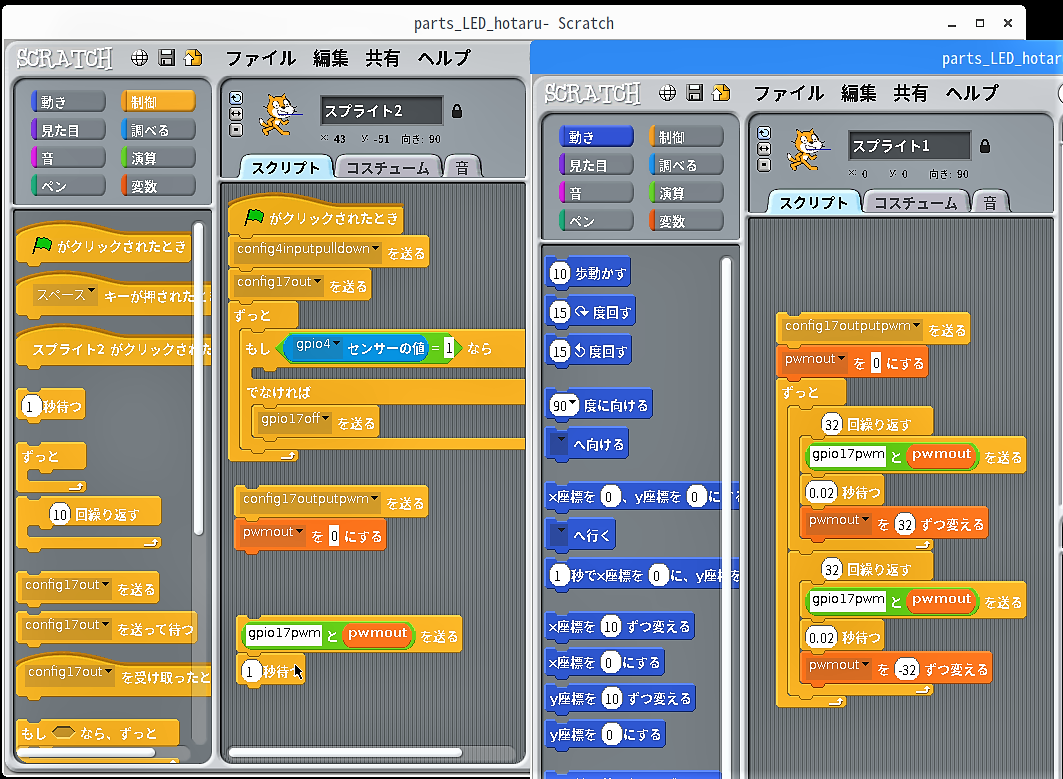Click the 10 歩動かす block
Screen dimensions: 1063x779
pos(588,273)
